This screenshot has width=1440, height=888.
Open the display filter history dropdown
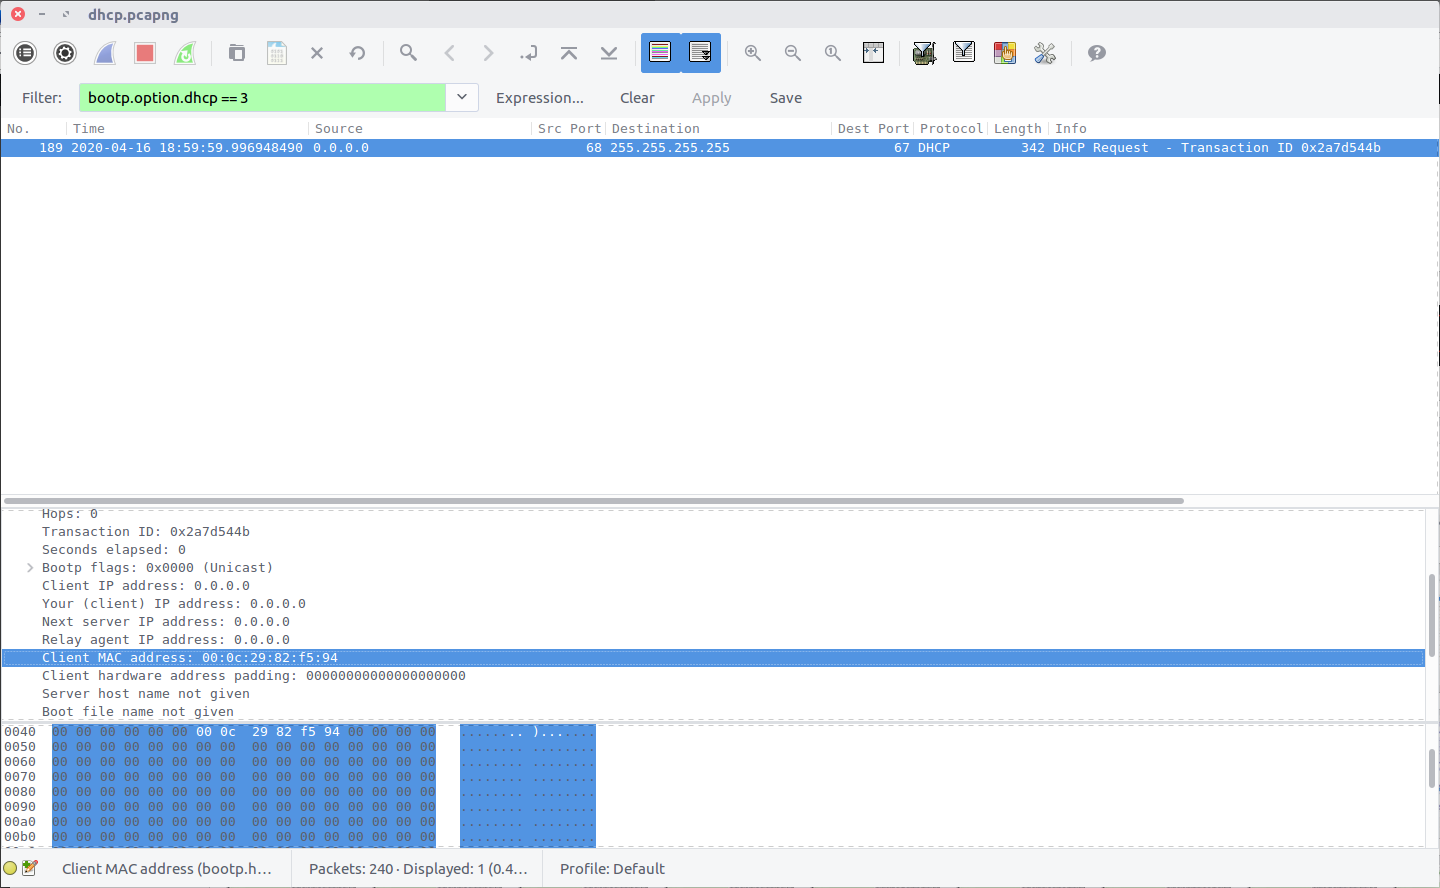462,97
